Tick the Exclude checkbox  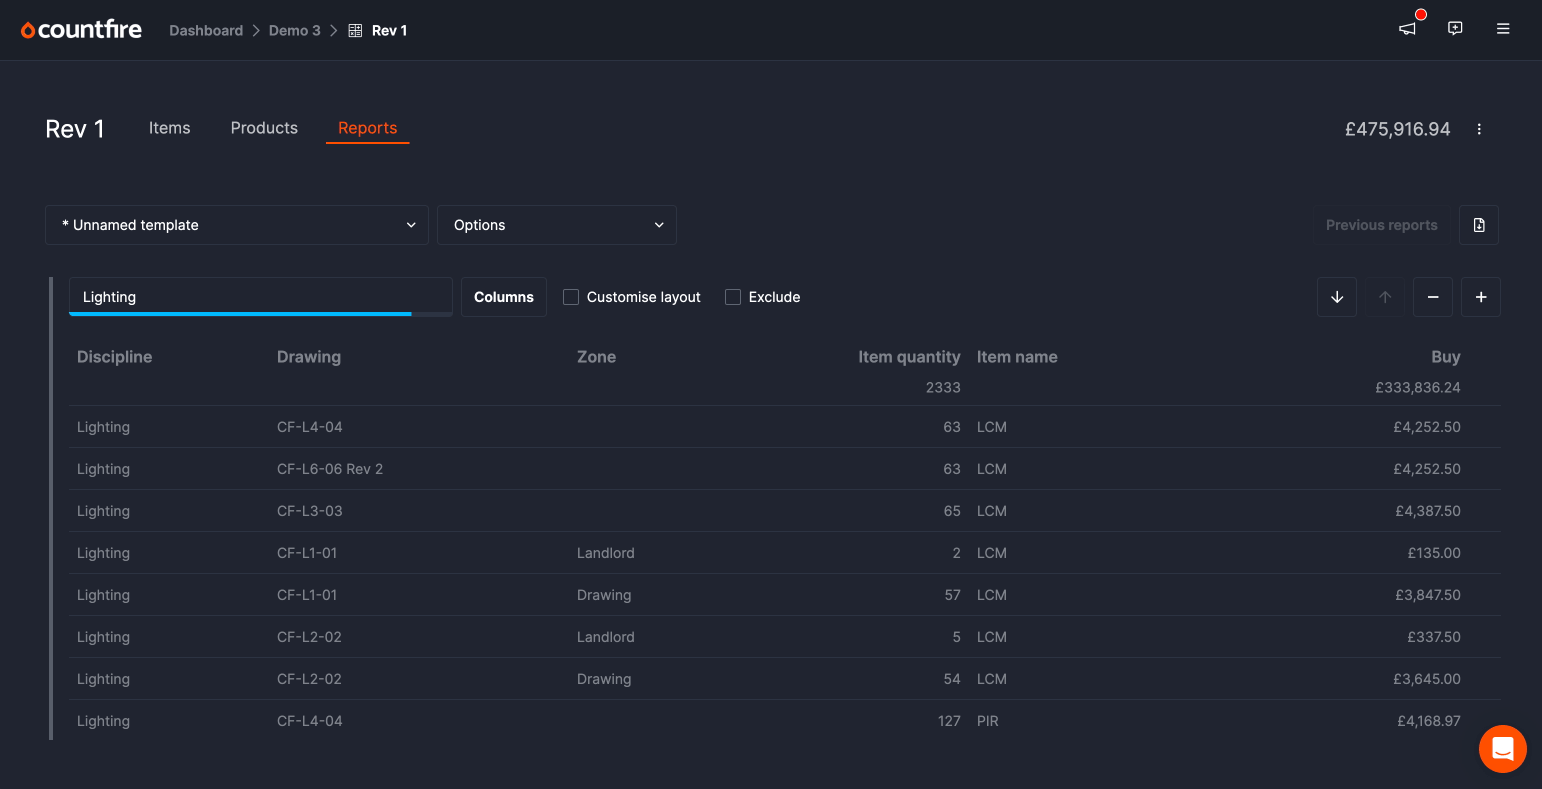[733, 297]
